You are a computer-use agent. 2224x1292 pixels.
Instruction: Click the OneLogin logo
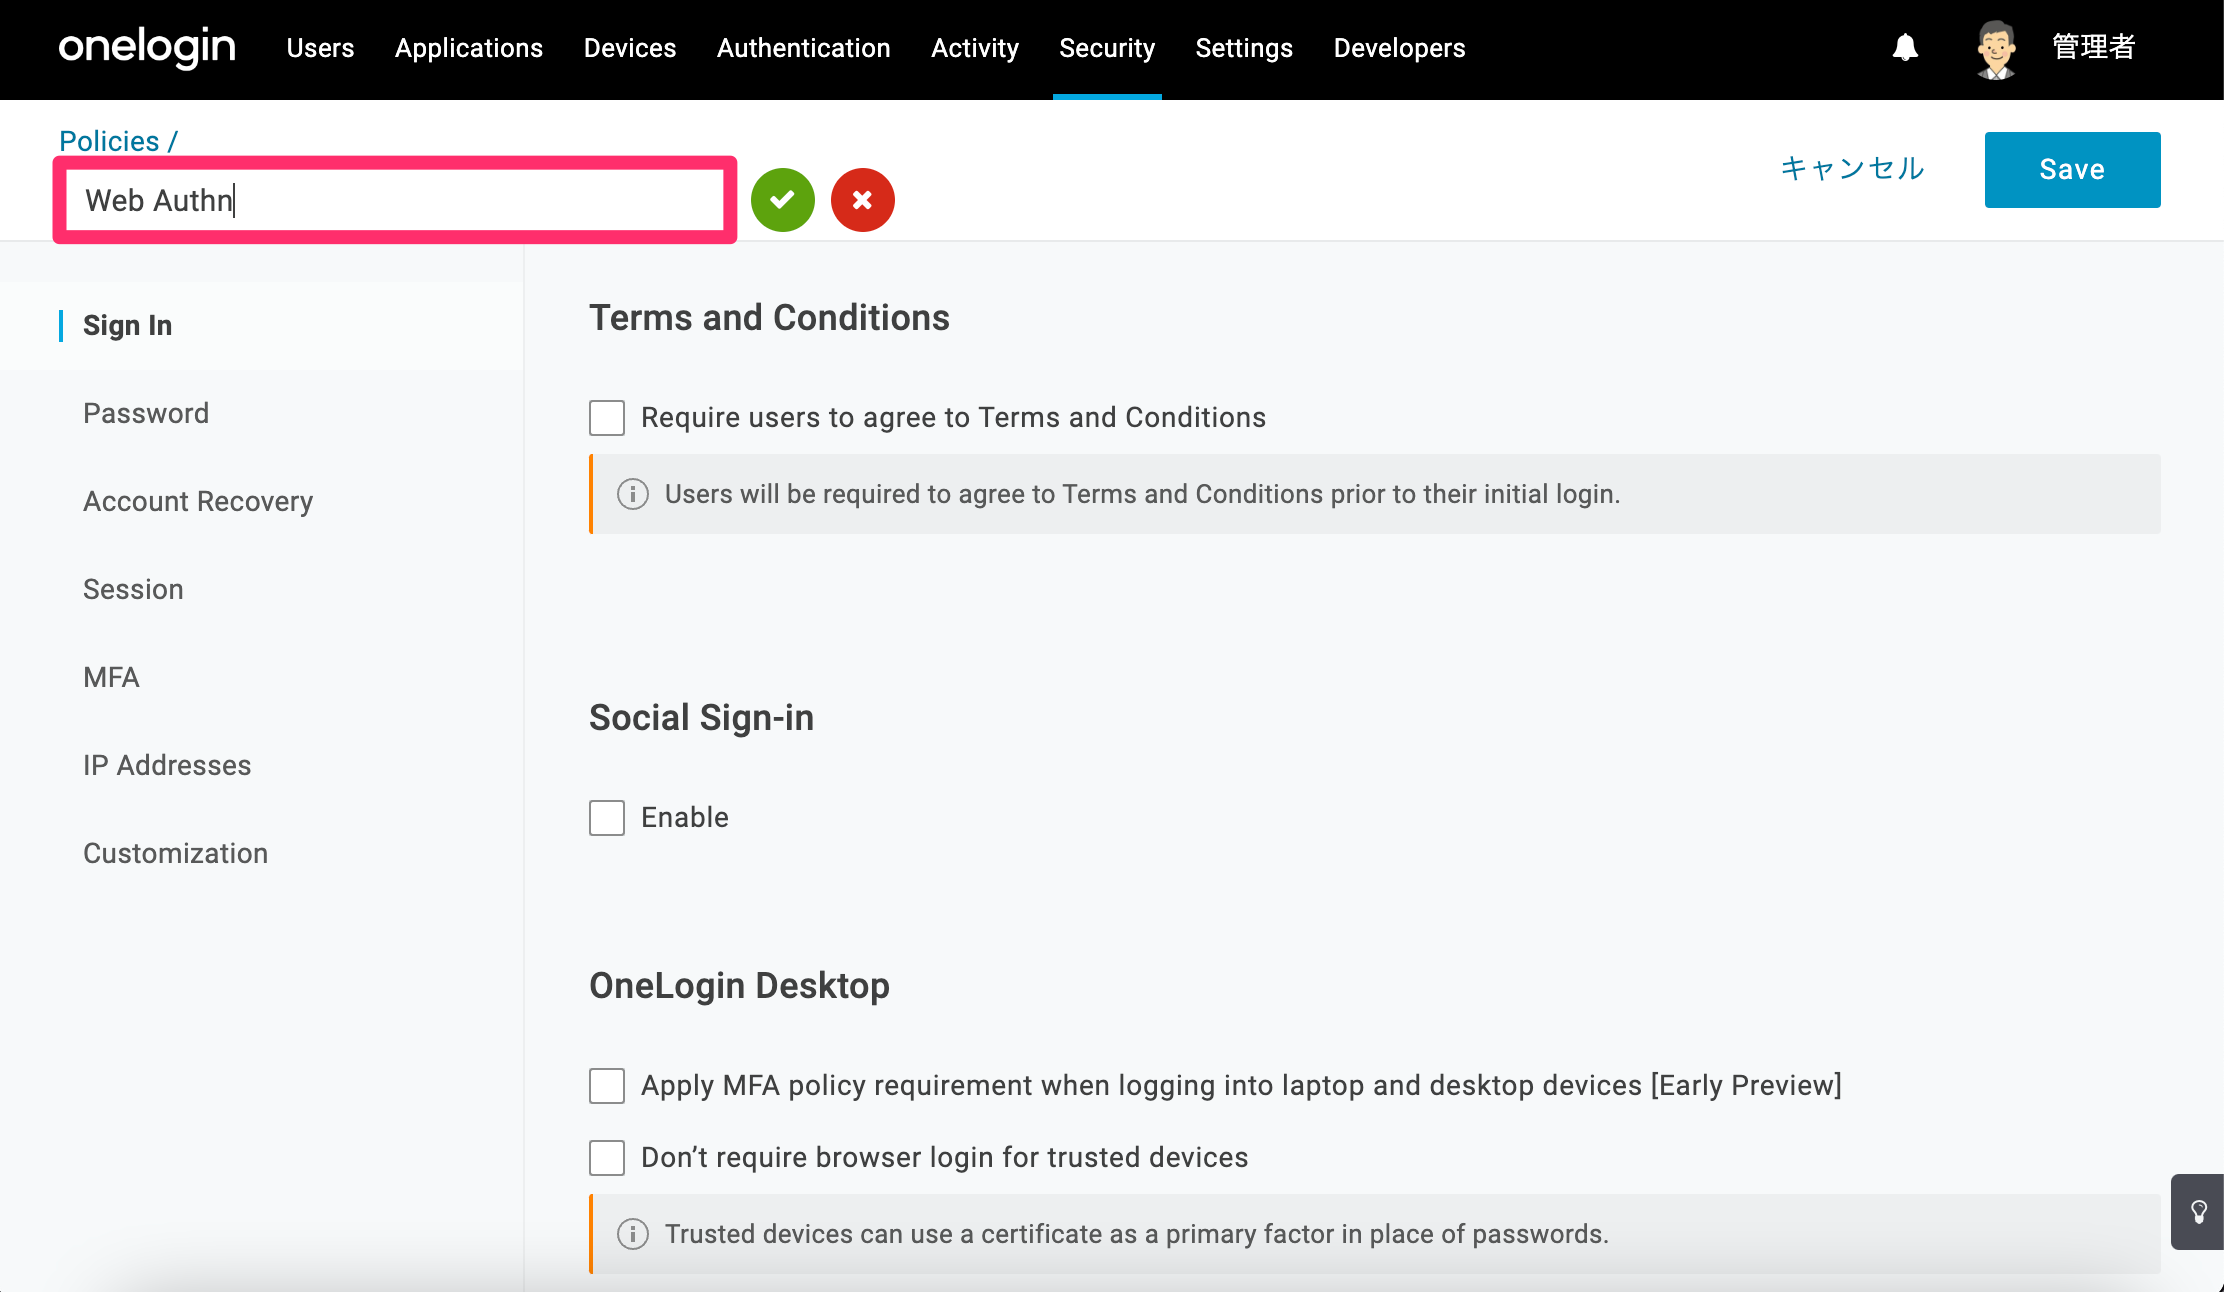(147, 47)
